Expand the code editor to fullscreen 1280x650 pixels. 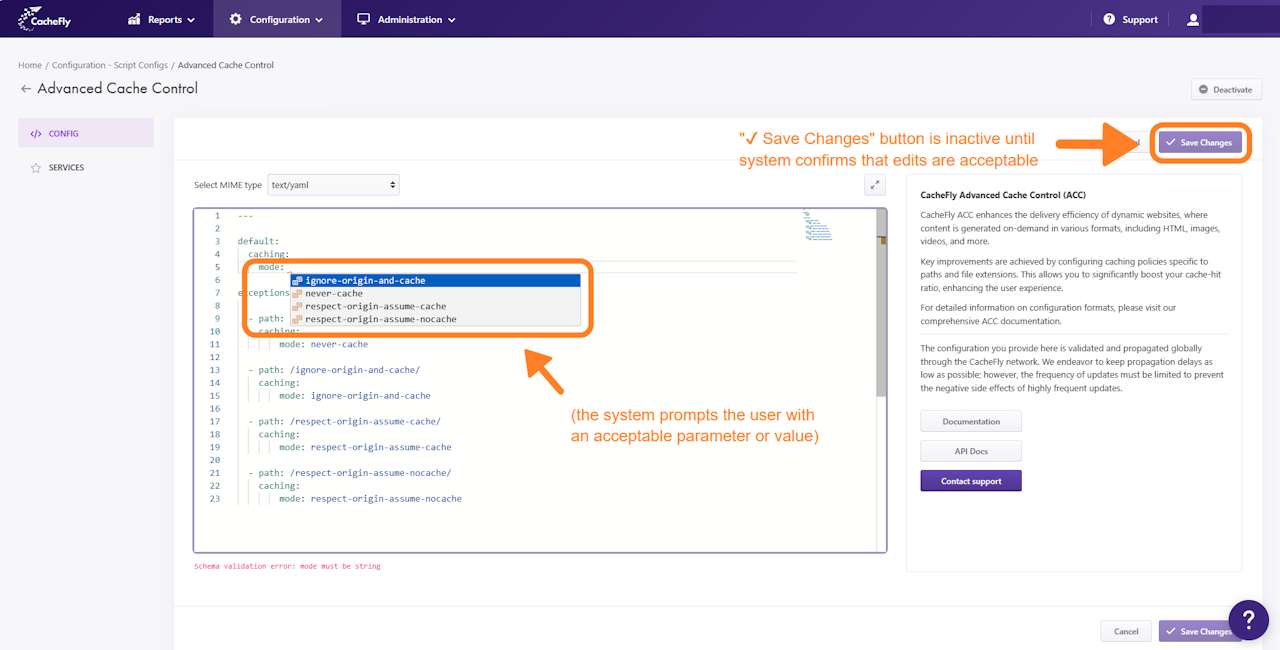tap(875, 184)
